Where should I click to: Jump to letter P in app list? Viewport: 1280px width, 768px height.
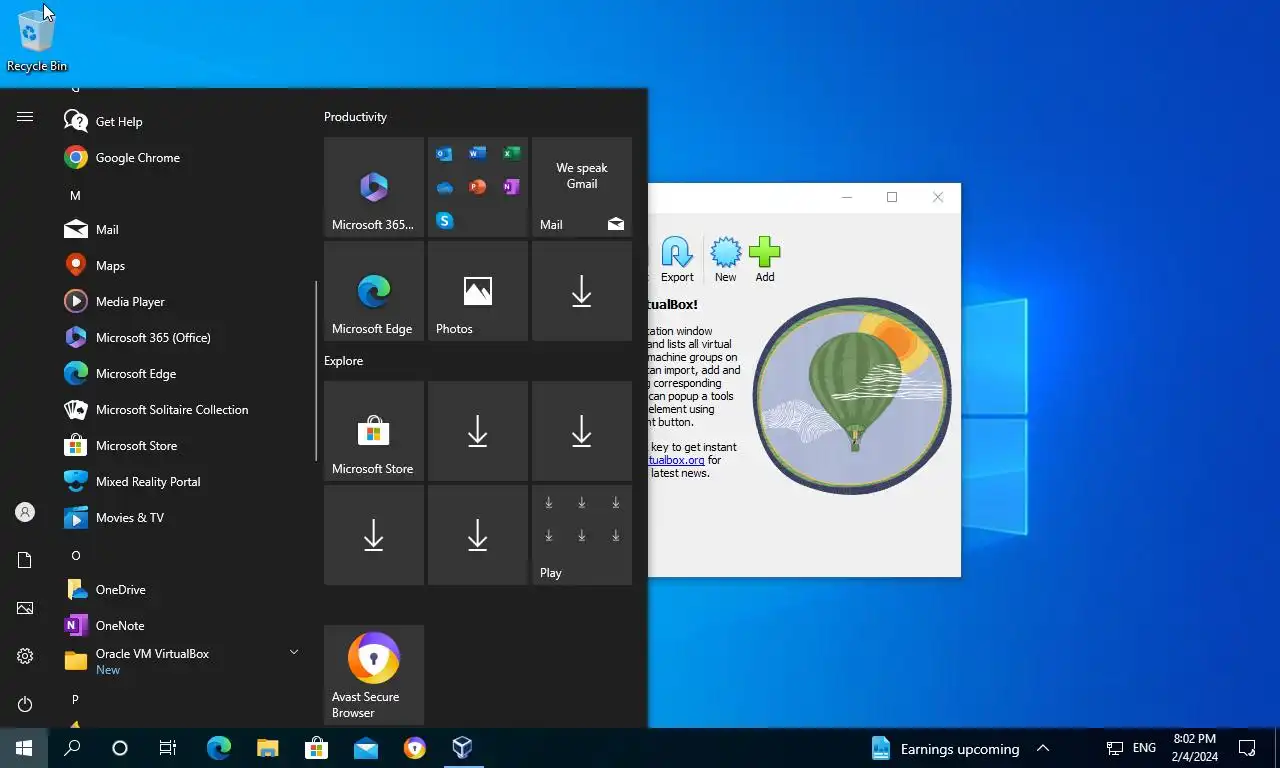75,700
